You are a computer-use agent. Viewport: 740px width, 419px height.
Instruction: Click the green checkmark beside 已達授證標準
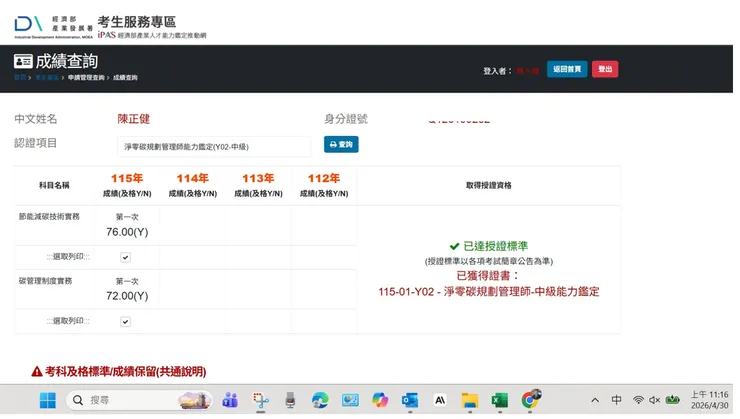[454, 246]
